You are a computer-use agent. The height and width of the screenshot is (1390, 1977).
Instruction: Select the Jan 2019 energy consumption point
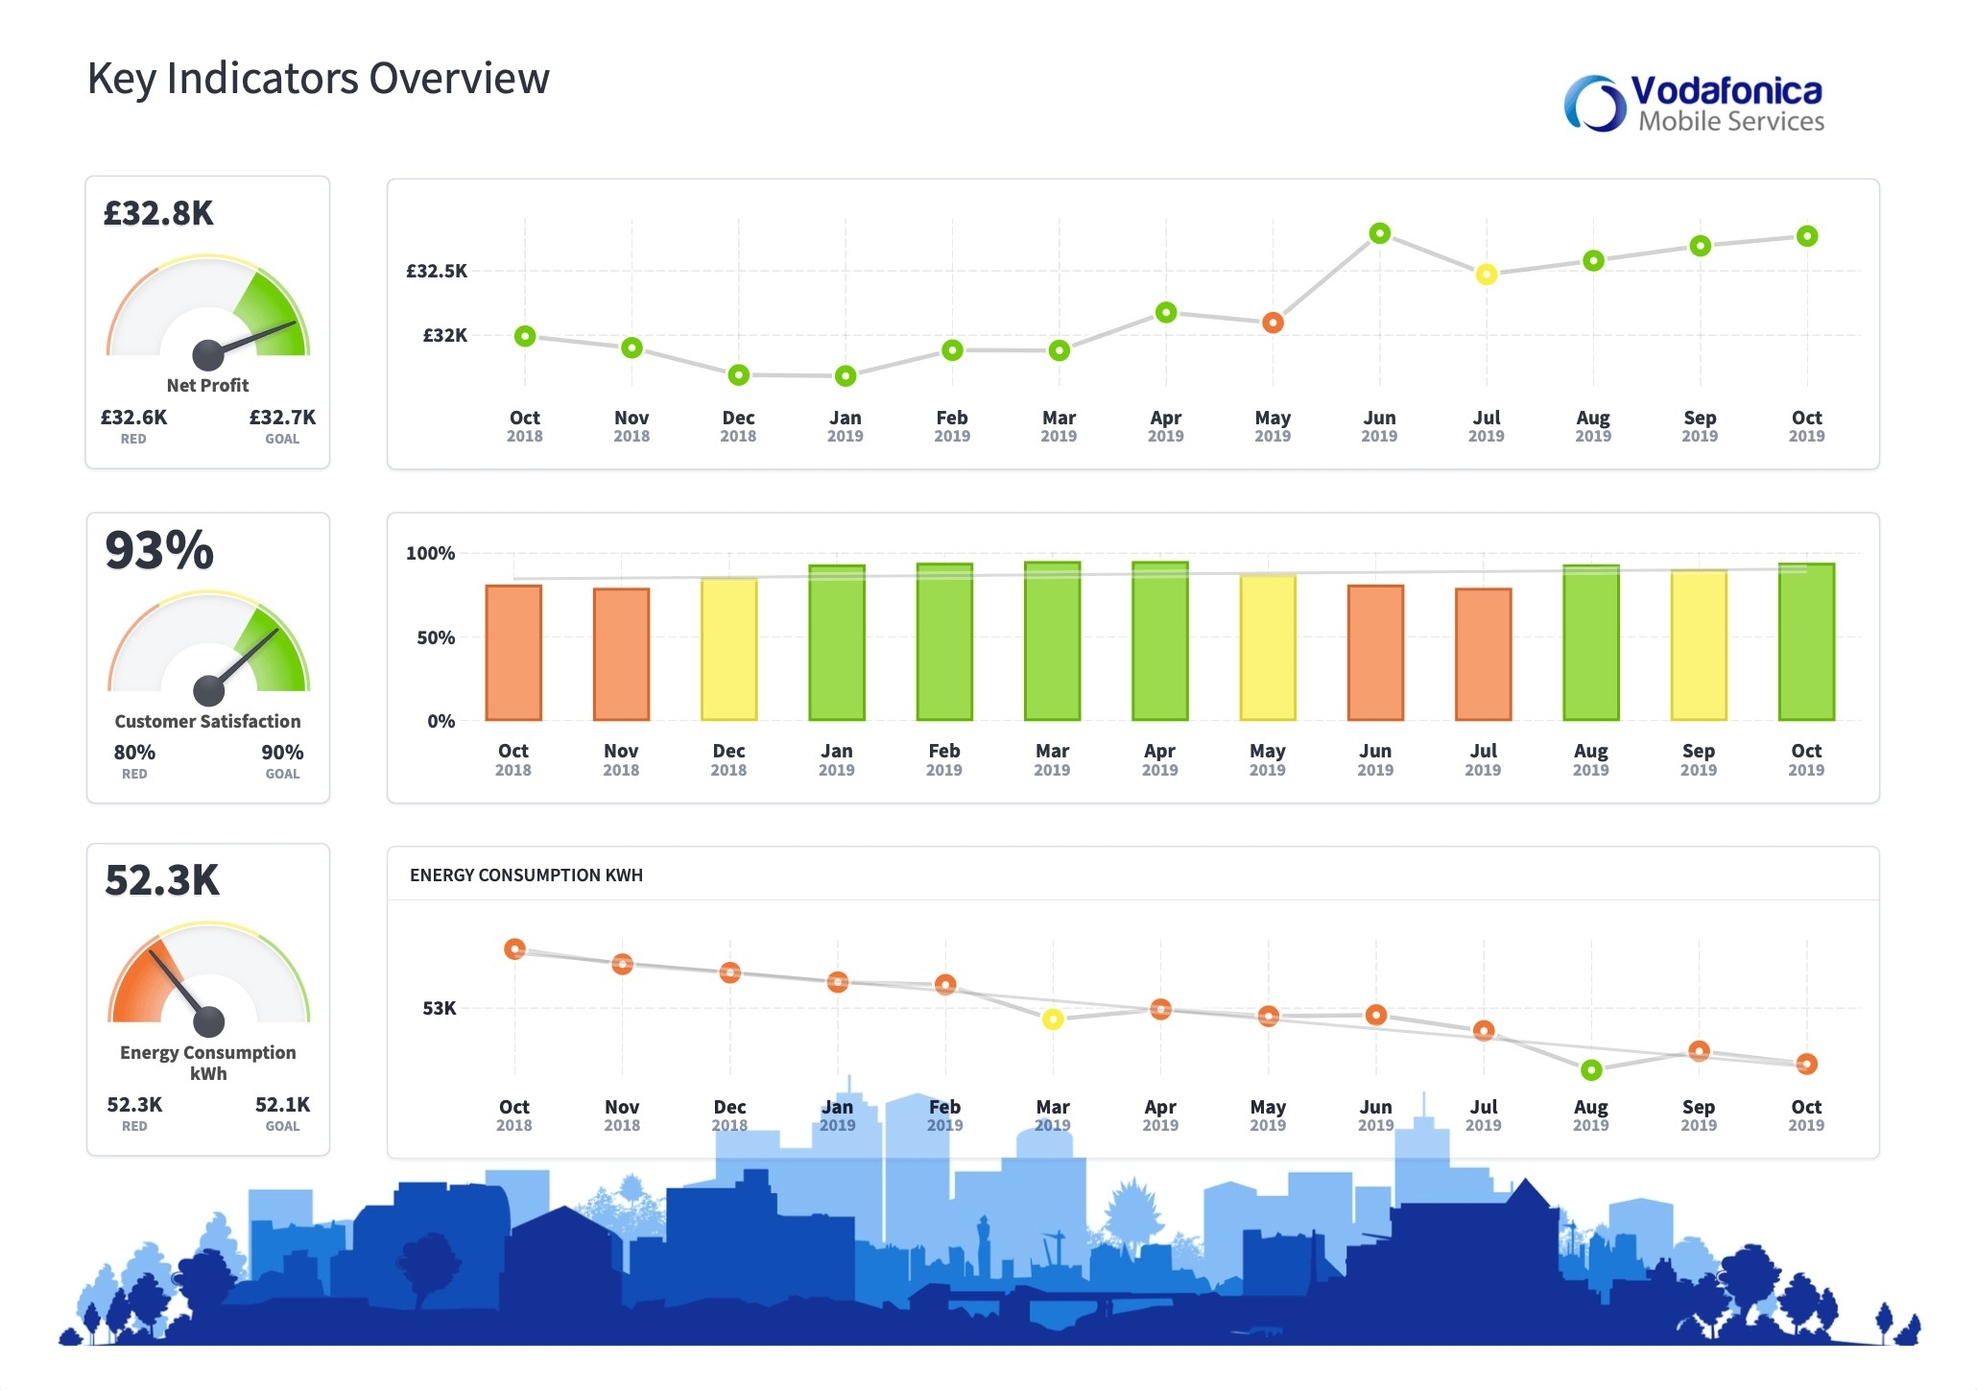[x=838, y=982]
